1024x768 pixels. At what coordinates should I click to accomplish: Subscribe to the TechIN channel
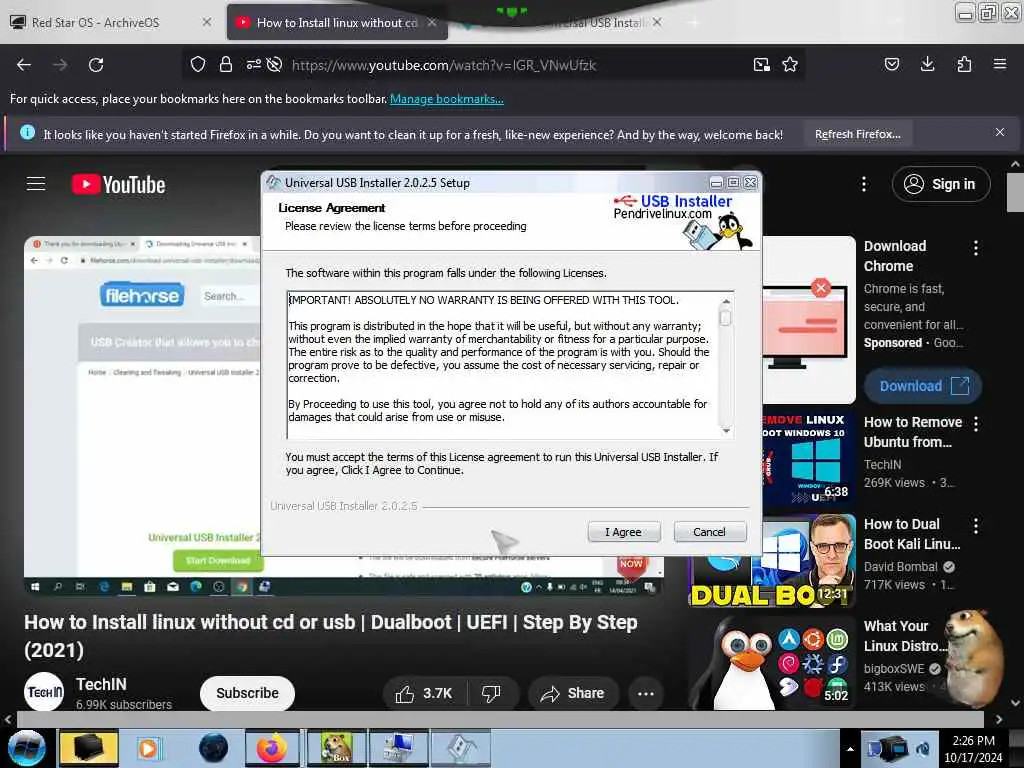point(247,693)
